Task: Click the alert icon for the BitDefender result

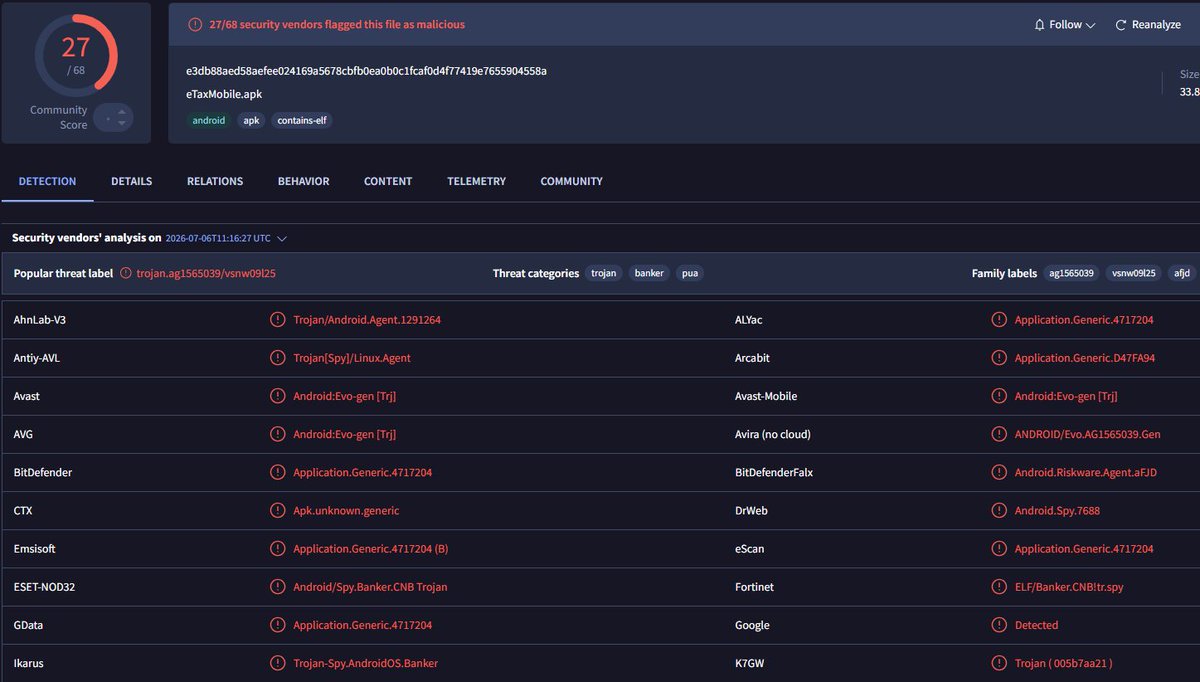Action: click(277, 472)
